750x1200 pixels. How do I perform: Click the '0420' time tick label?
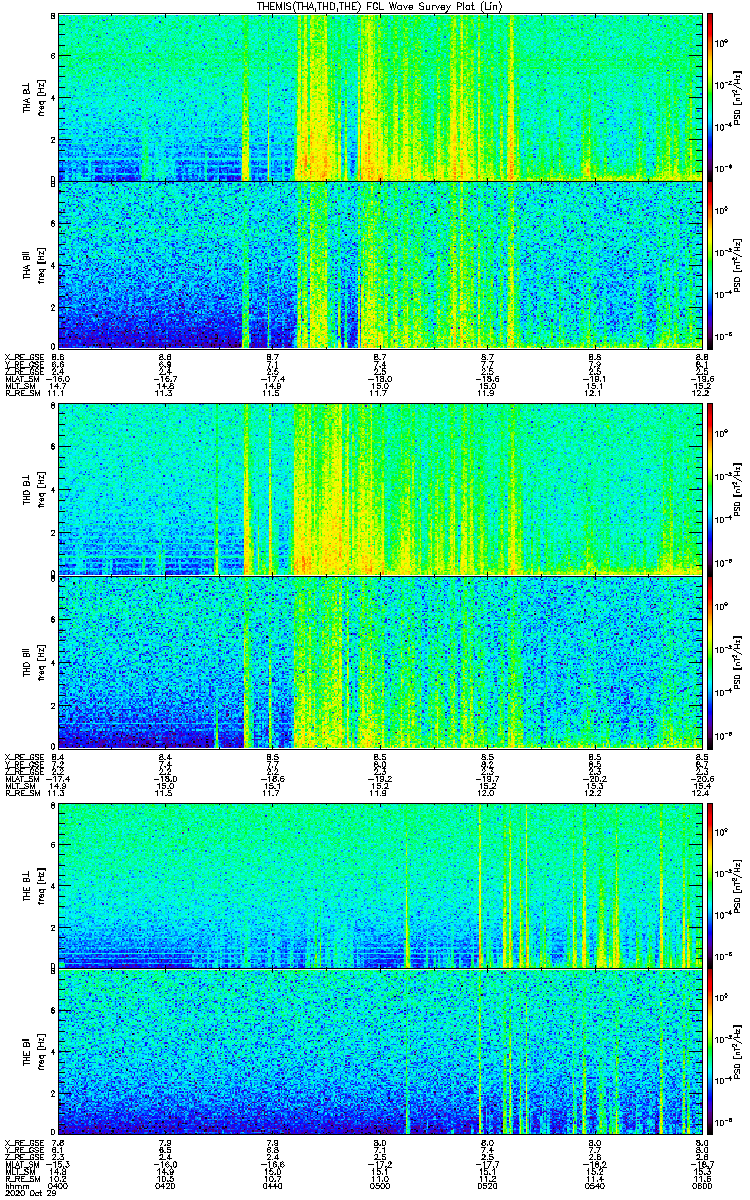point(166,1185)
